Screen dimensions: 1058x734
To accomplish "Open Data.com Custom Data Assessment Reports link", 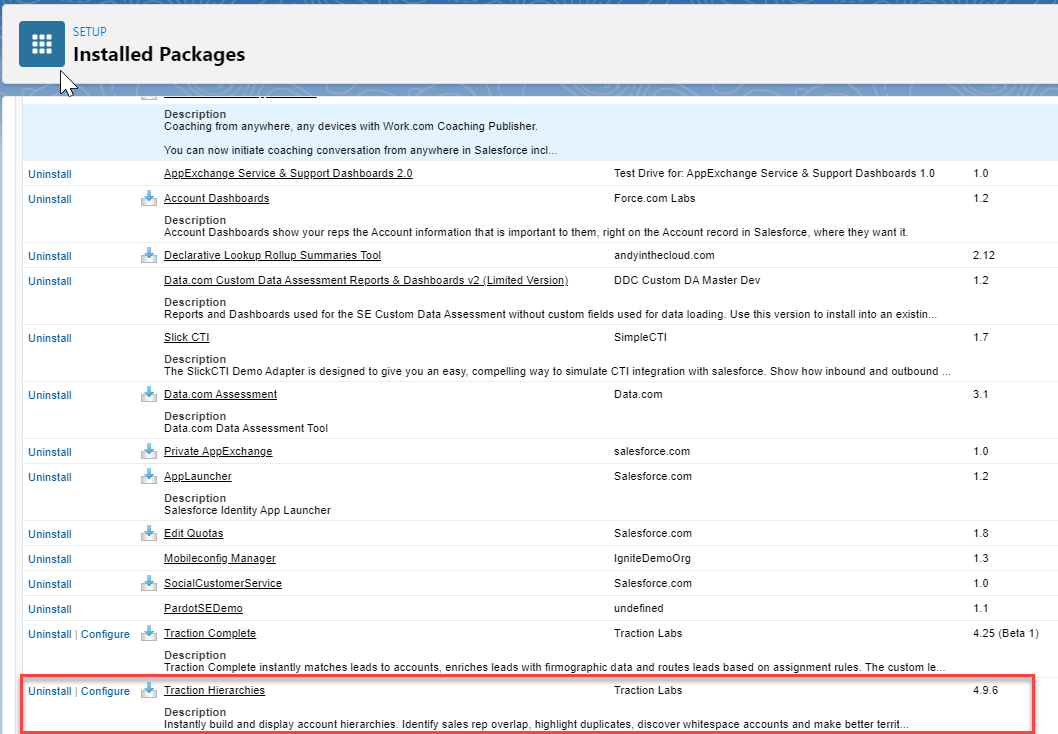I will (x=366, y=280).
